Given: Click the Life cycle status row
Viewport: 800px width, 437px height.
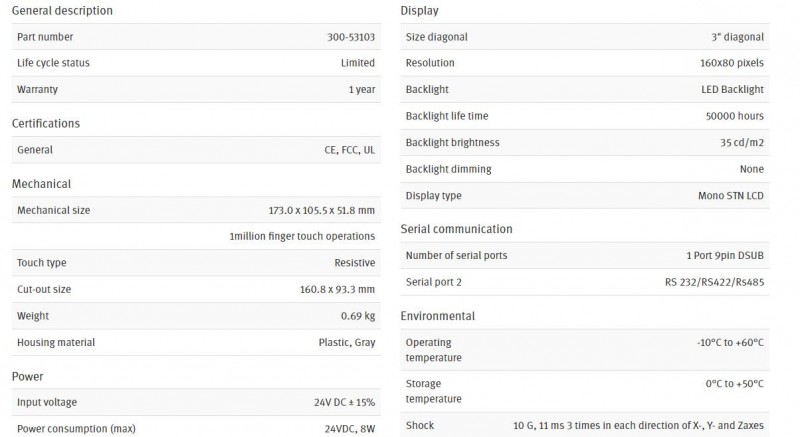Looking at the screenshot, I should click(x=196, y=63).
